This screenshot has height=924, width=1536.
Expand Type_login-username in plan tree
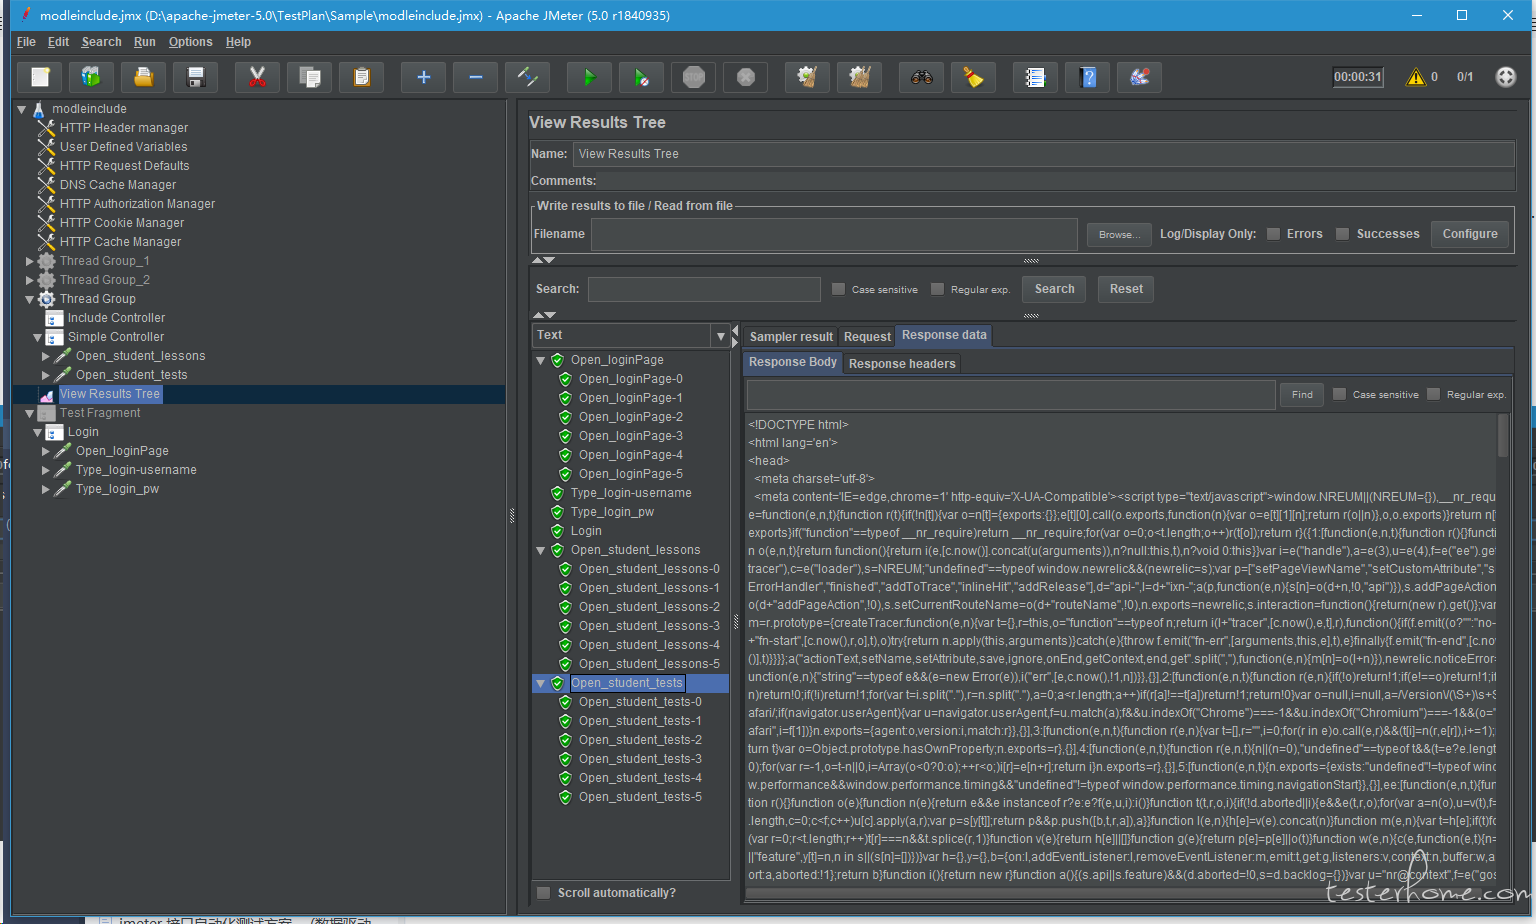[45, 470]
